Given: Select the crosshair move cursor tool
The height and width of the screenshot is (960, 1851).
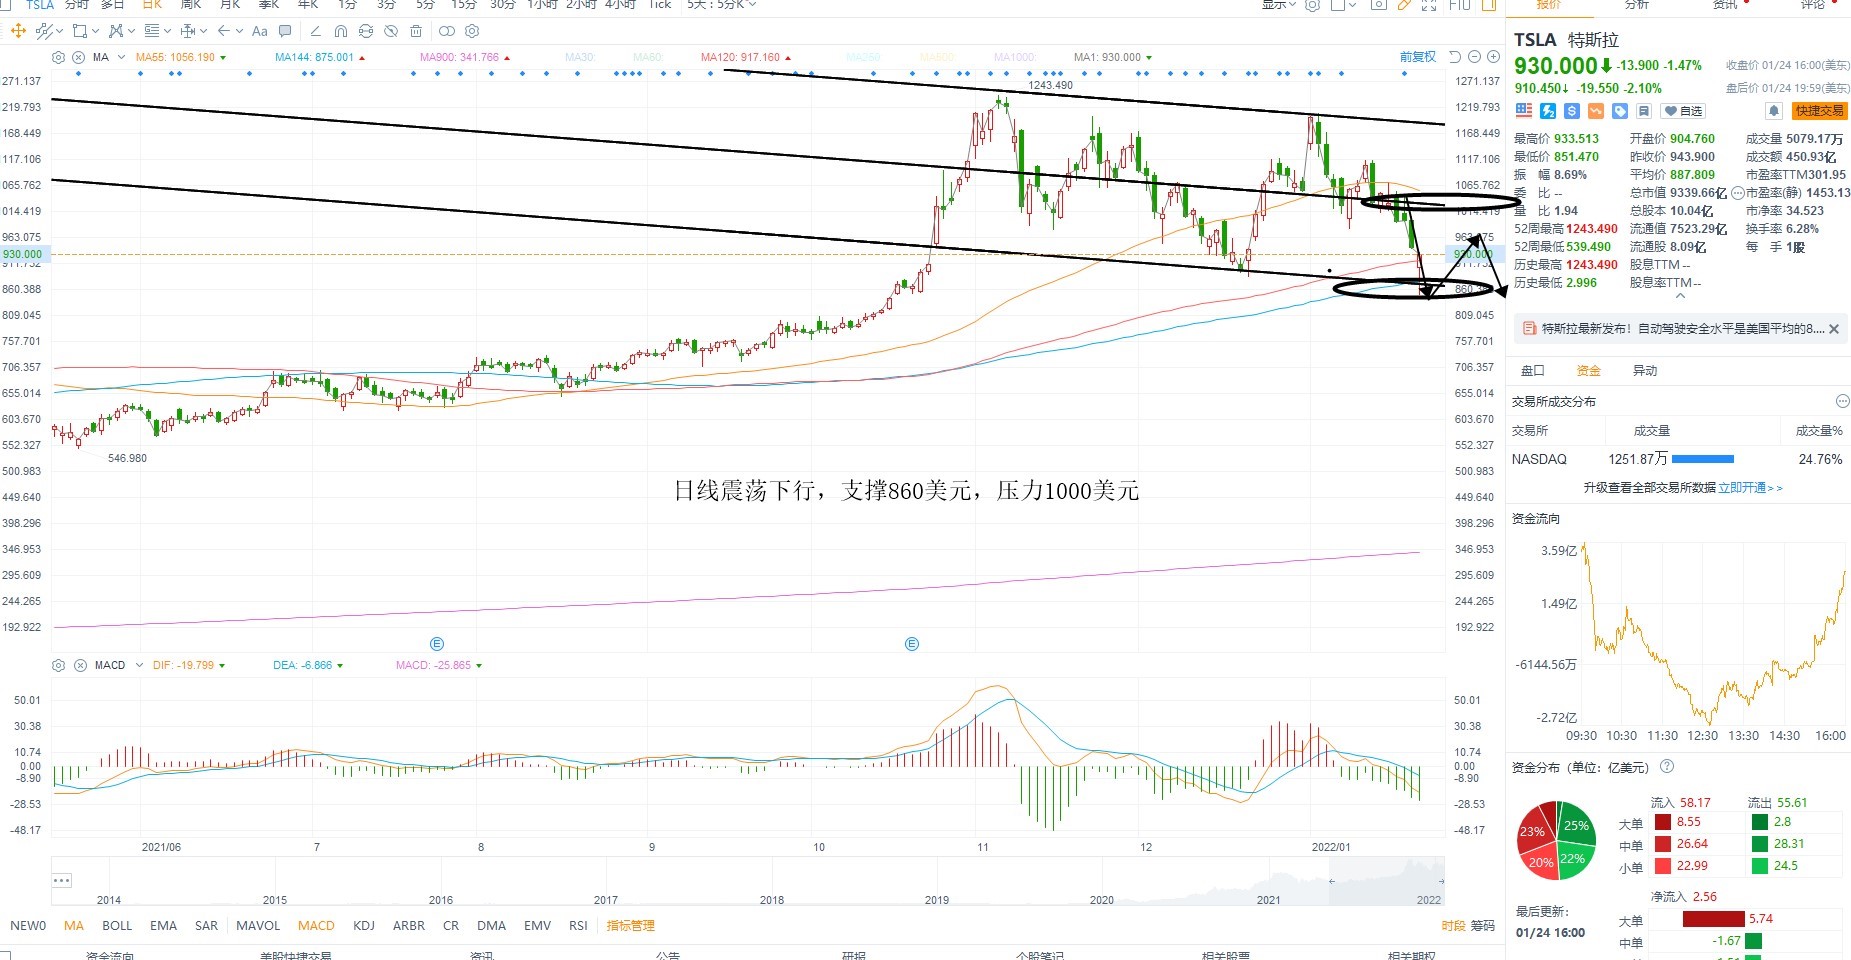Looking at the screenshot, I should tap(17, 31).
